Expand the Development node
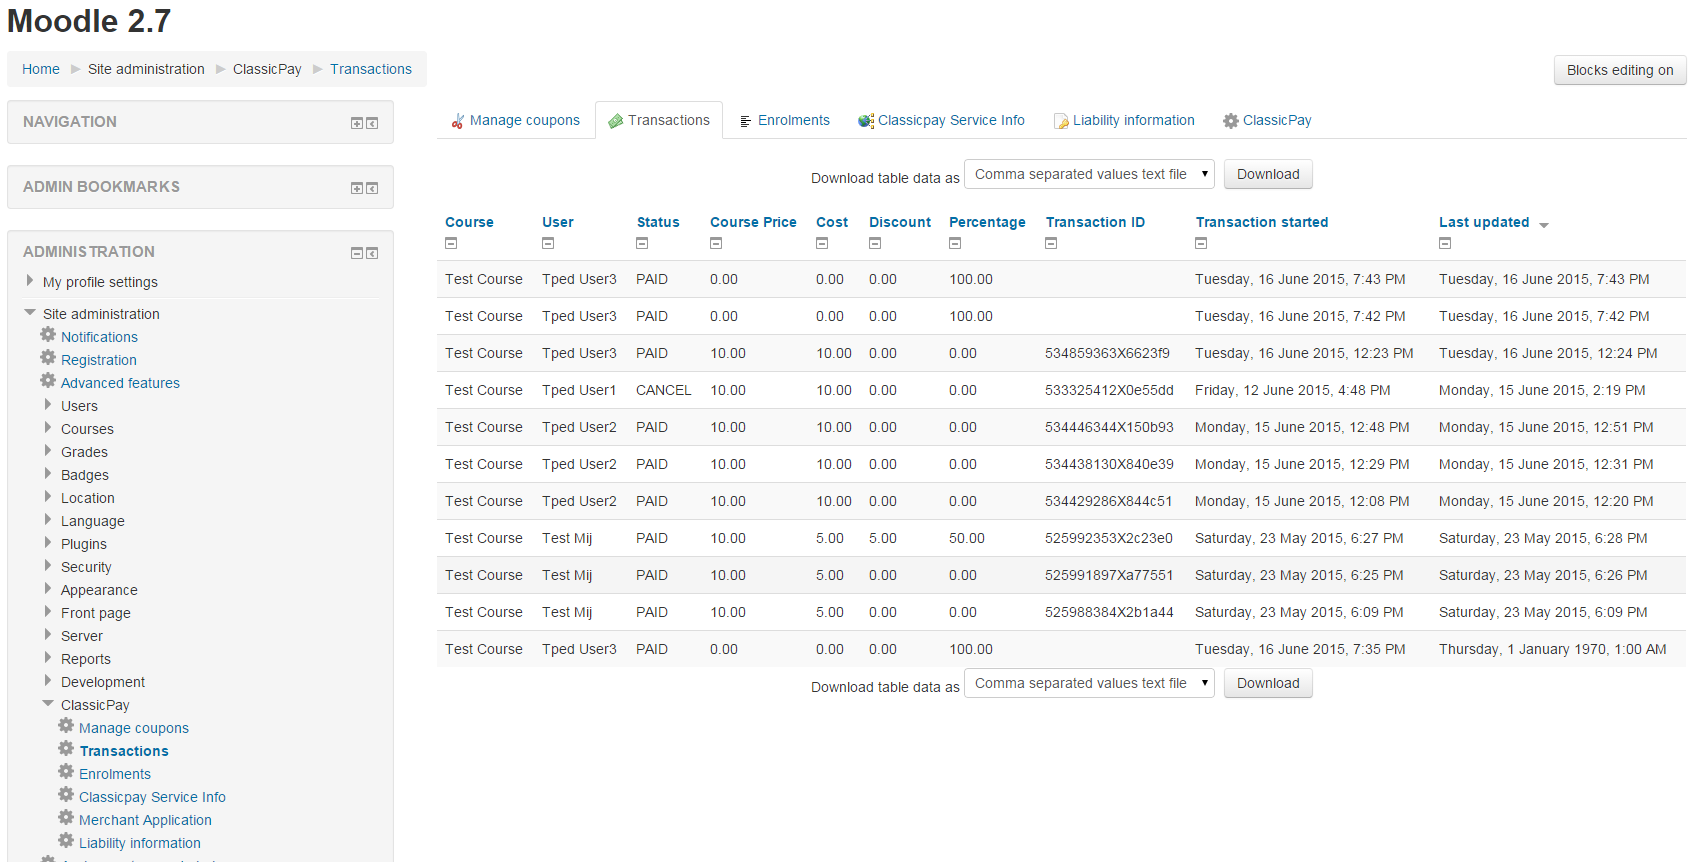 [x=48, y=681]
